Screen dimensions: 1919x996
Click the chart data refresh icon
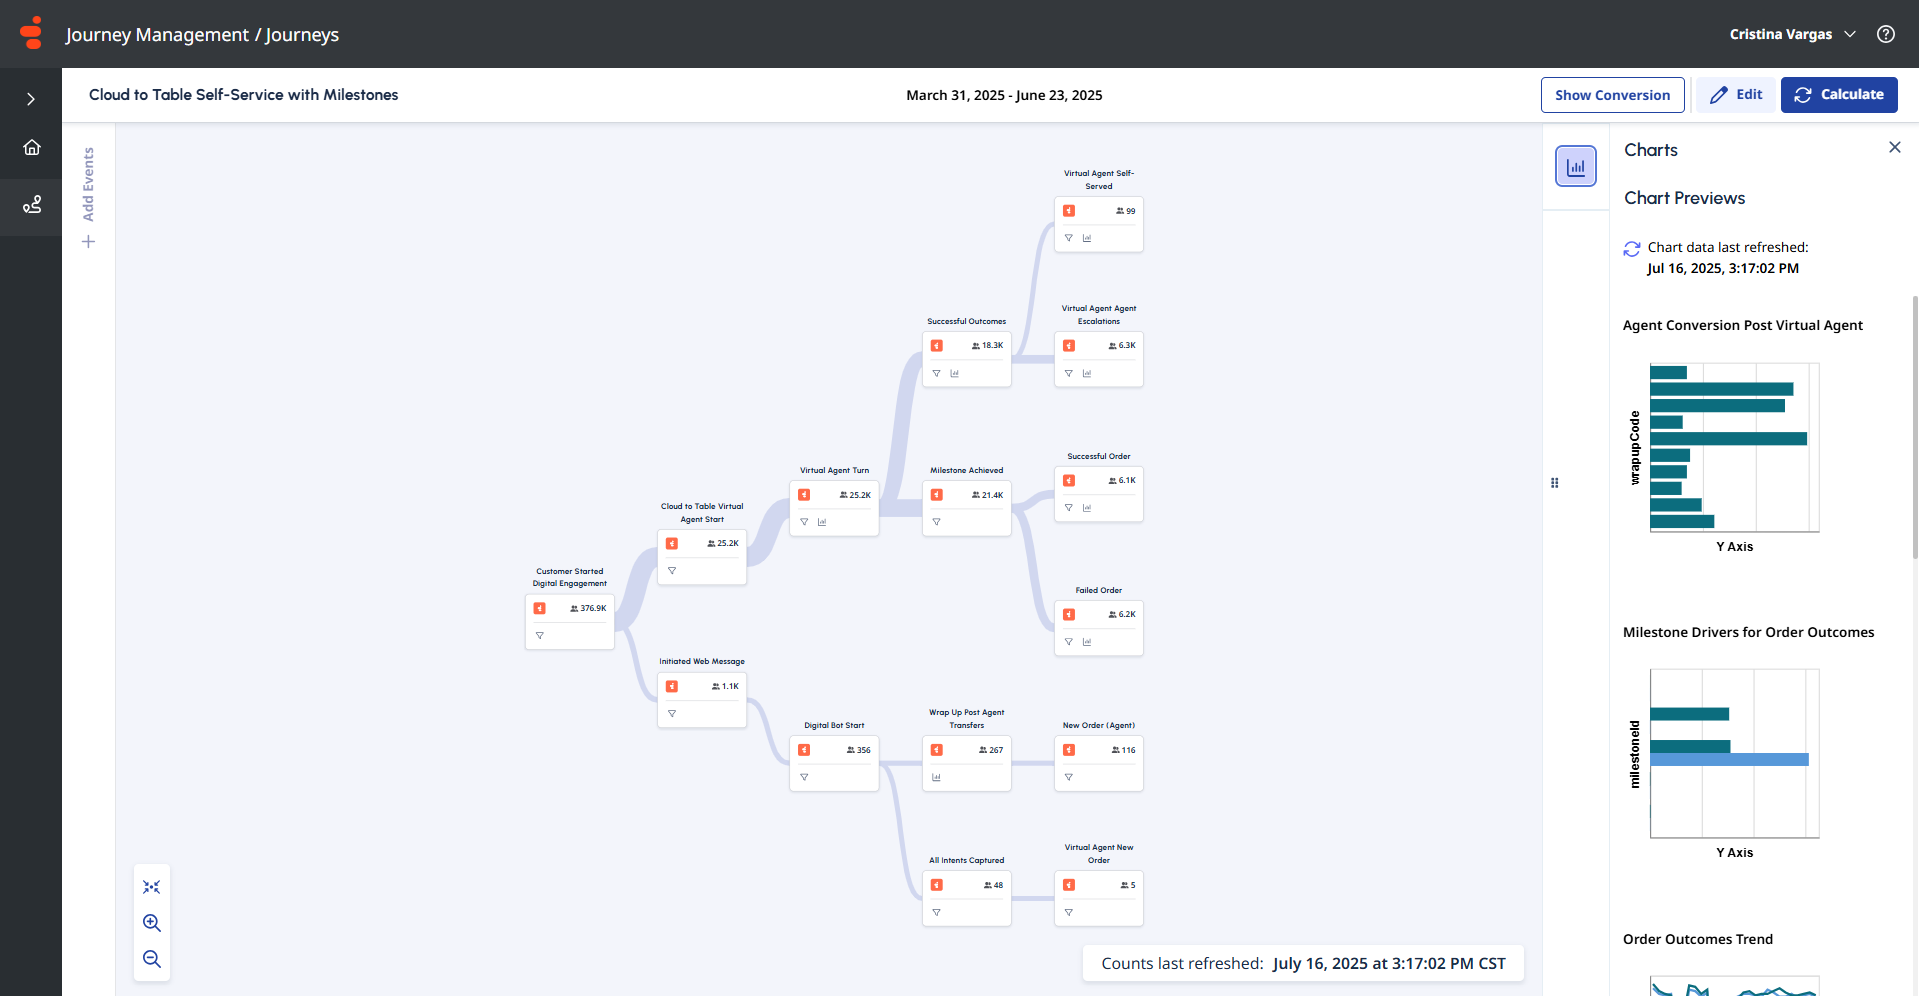point(1632,248)
